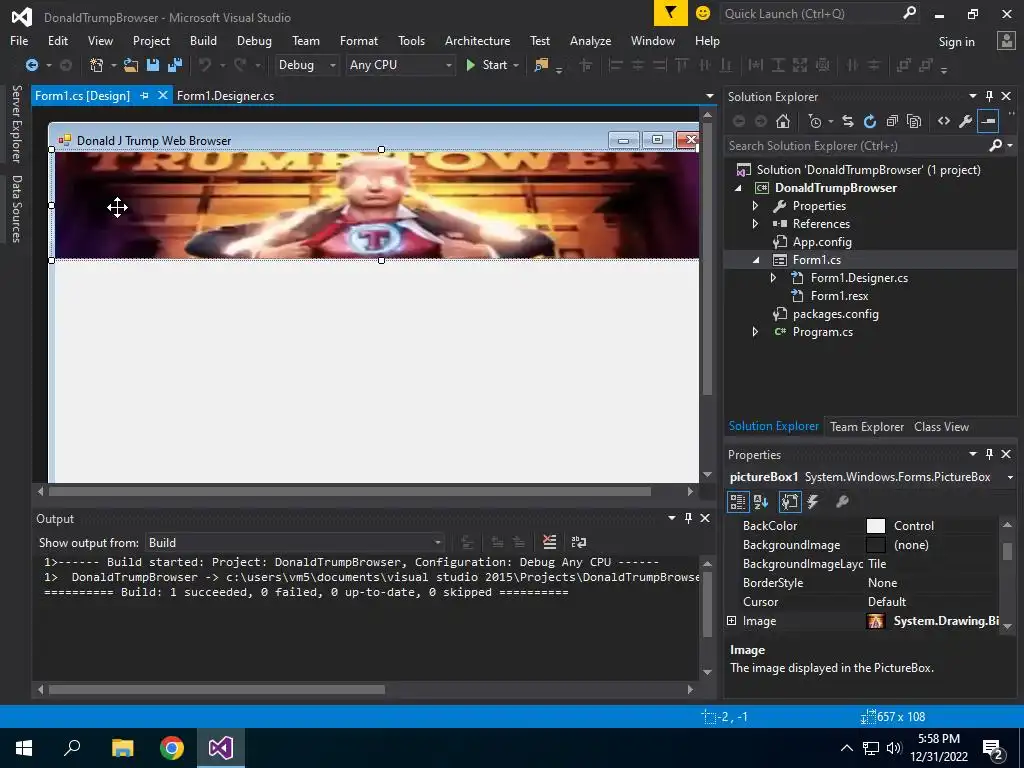
Task: Click Clear All in Output window toolbar
Action: pos(549,542)
